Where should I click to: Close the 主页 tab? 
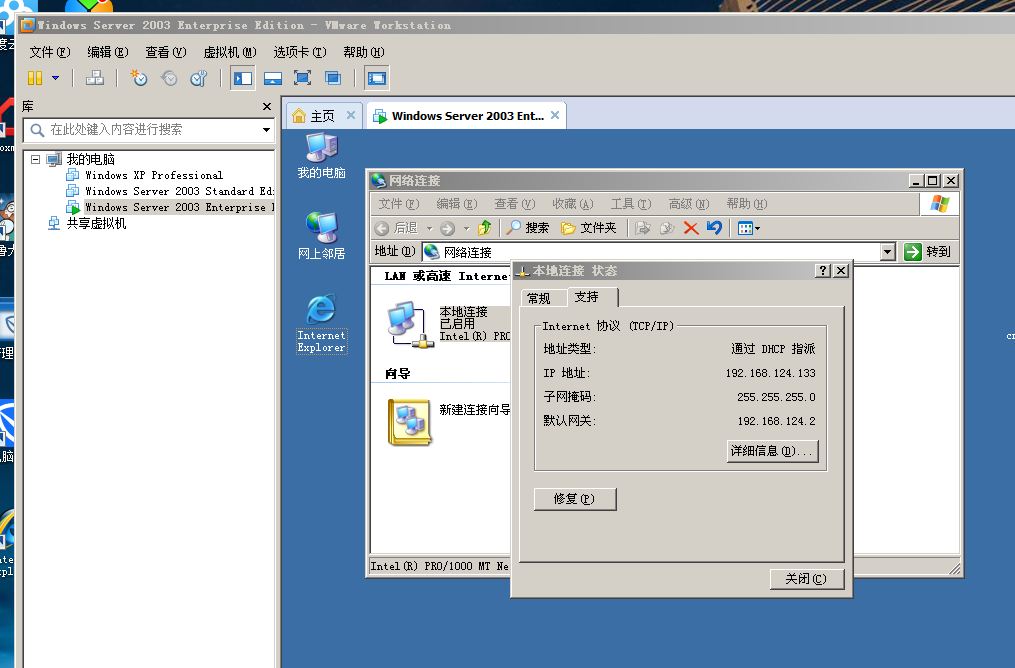click(x=351, y=115)
